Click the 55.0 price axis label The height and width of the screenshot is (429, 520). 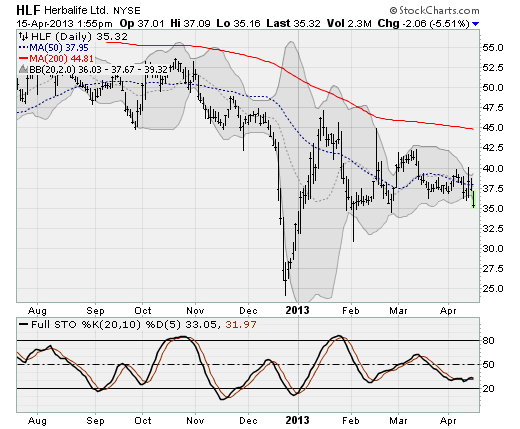(x=493, y=48)
